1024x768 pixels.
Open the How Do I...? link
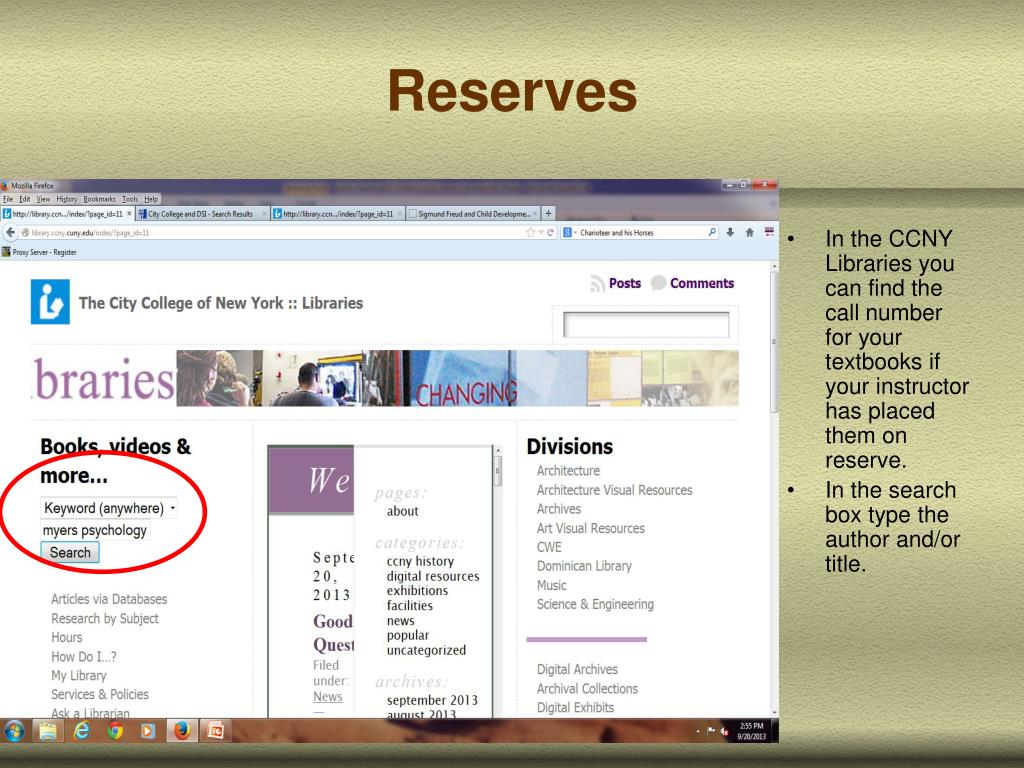84,656
